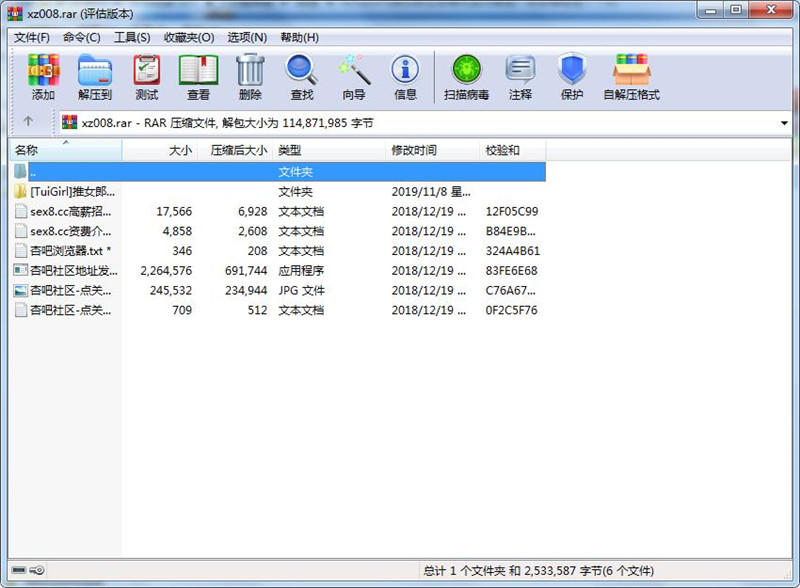Click the JPG 文件 type cell
The image size is (800, 588).
pyautogui.click(x=301, y=290)
